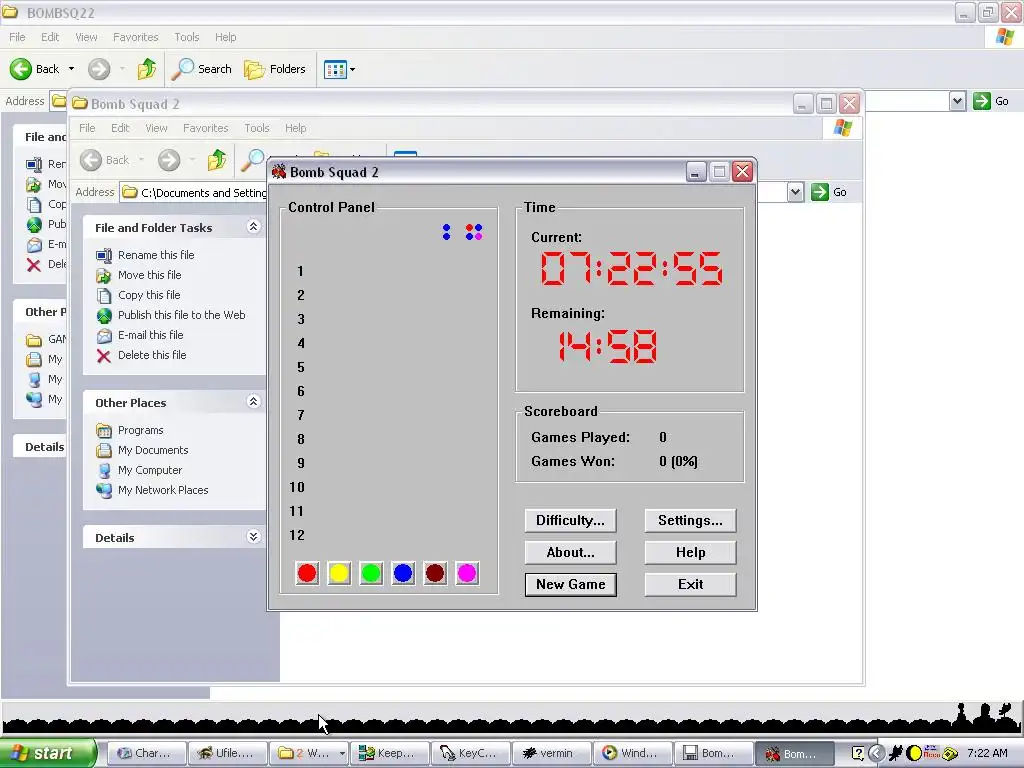Click Search in BOMBSQ22 toolbar
1024x768 pixels.
(x=201, y=69)
